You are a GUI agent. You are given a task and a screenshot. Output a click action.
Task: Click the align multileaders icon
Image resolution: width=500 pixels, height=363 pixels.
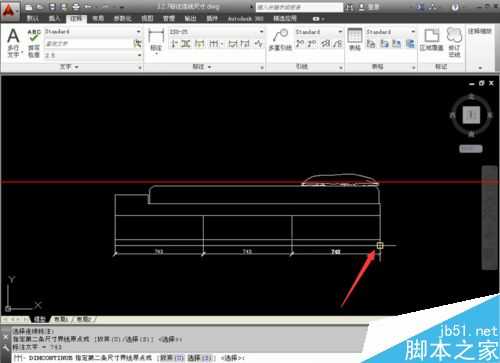pos(326,44)
